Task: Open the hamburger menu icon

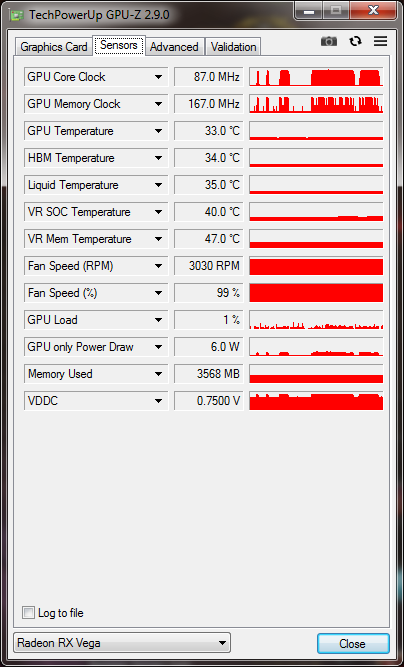Action: 381,41
